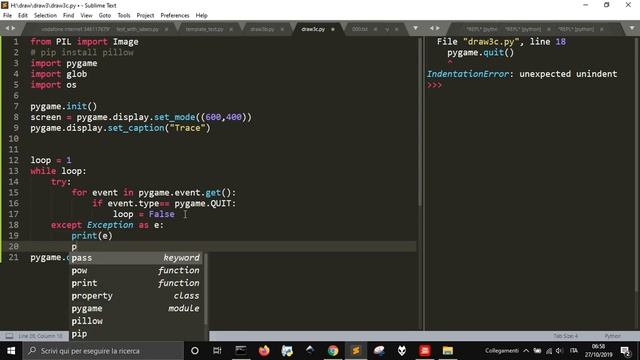The height and width of the screenshot is (360, 640).
Task: Open the Preferences menu
Action: 175,15
